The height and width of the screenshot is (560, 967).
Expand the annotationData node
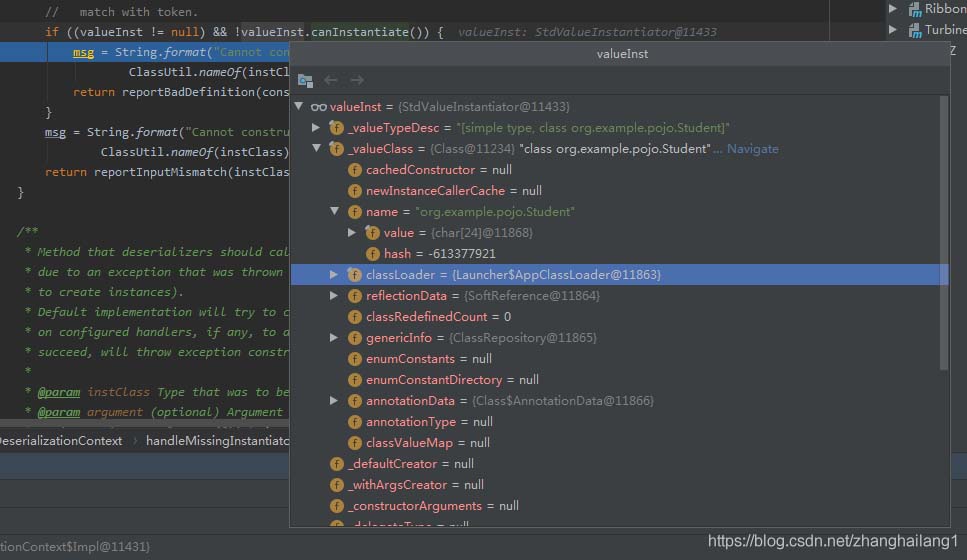[334, 401]
